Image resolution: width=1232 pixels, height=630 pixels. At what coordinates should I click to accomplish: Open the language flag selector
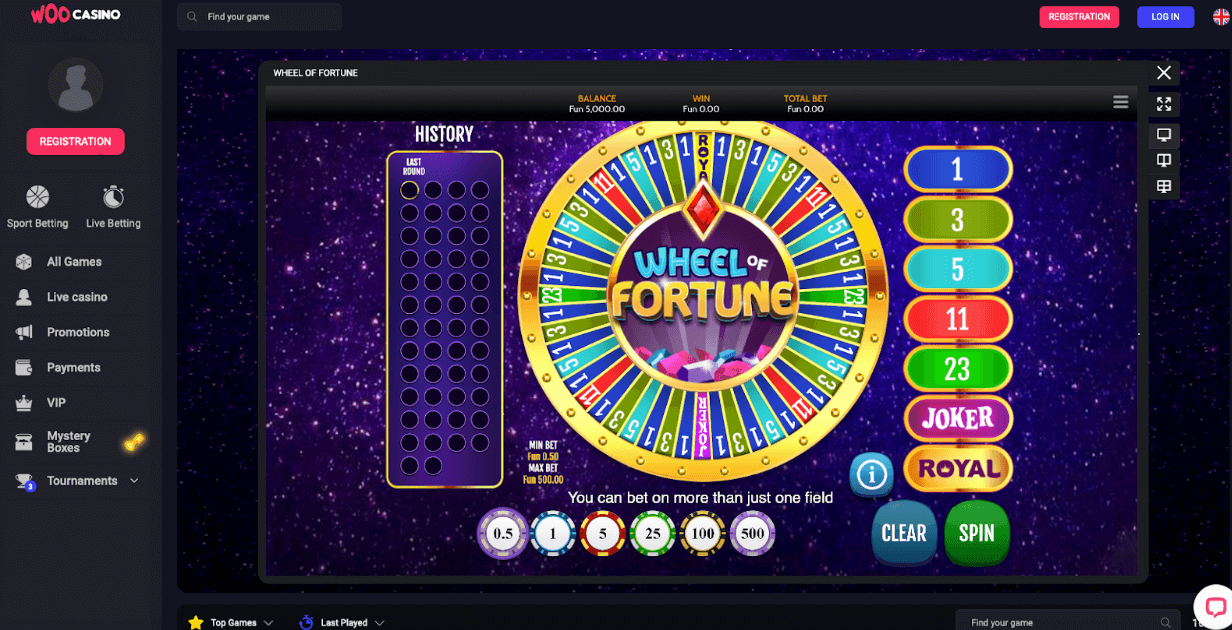pos(1221,17)
